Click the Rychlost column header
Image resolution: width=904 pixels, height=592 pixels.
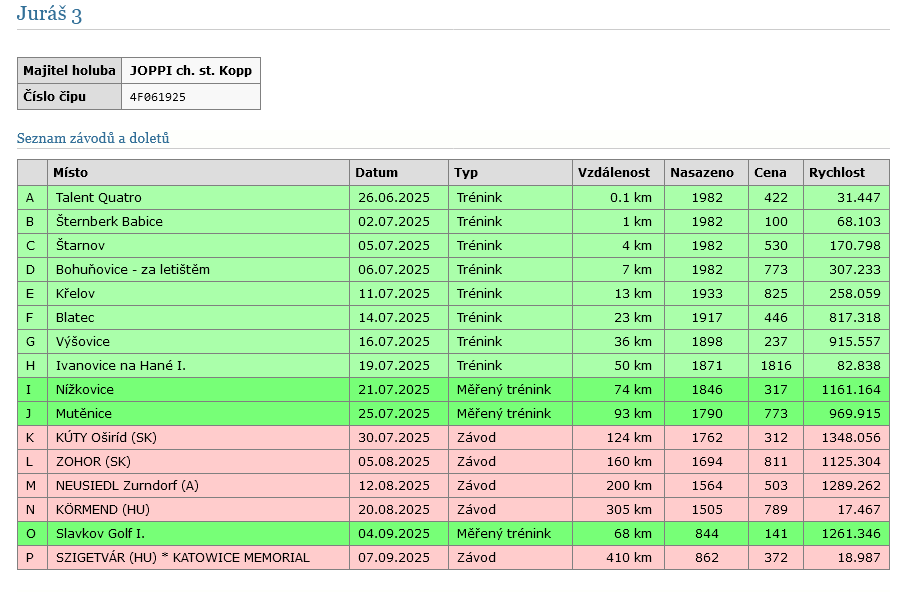click(837, 173)
